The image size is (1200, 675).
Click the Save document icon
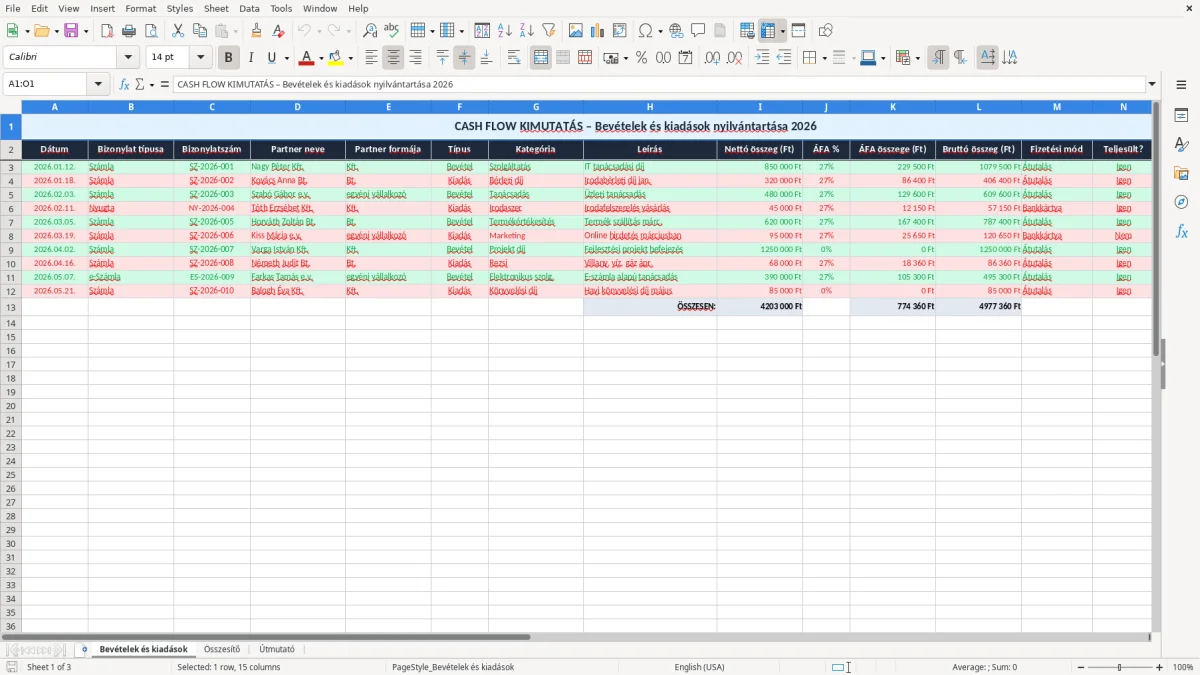click(71, 31)
